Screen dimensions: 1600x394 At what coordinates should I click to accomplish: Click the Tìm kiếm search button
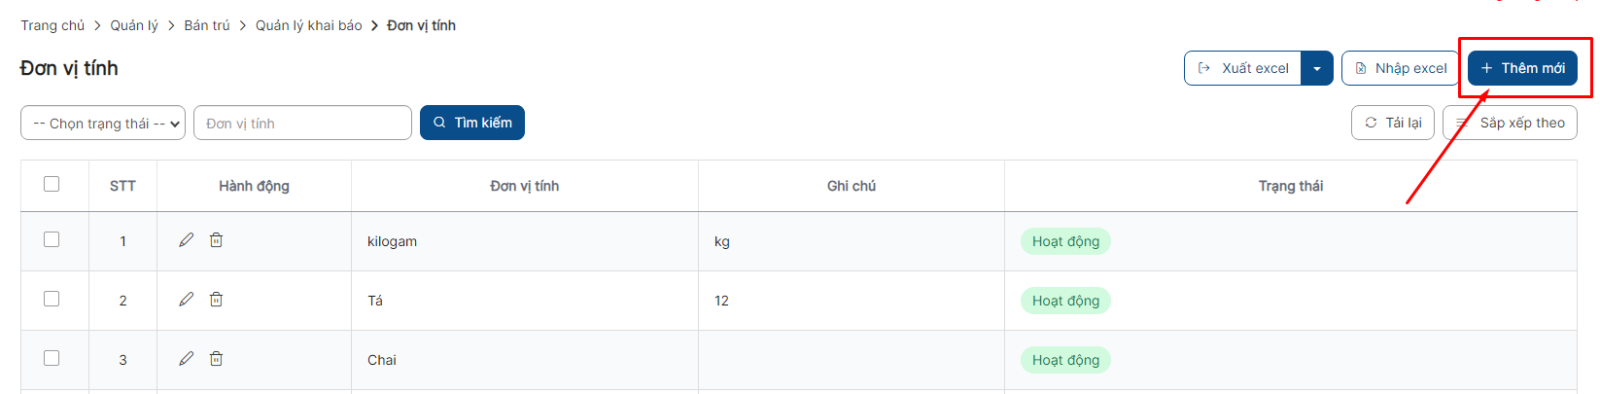[472, 123]
